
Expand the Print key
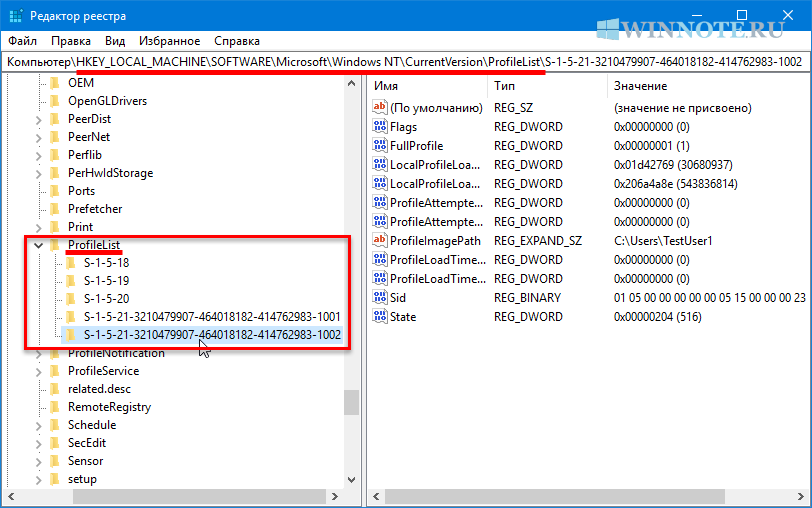pyautogui.click(x=38, y=228)
